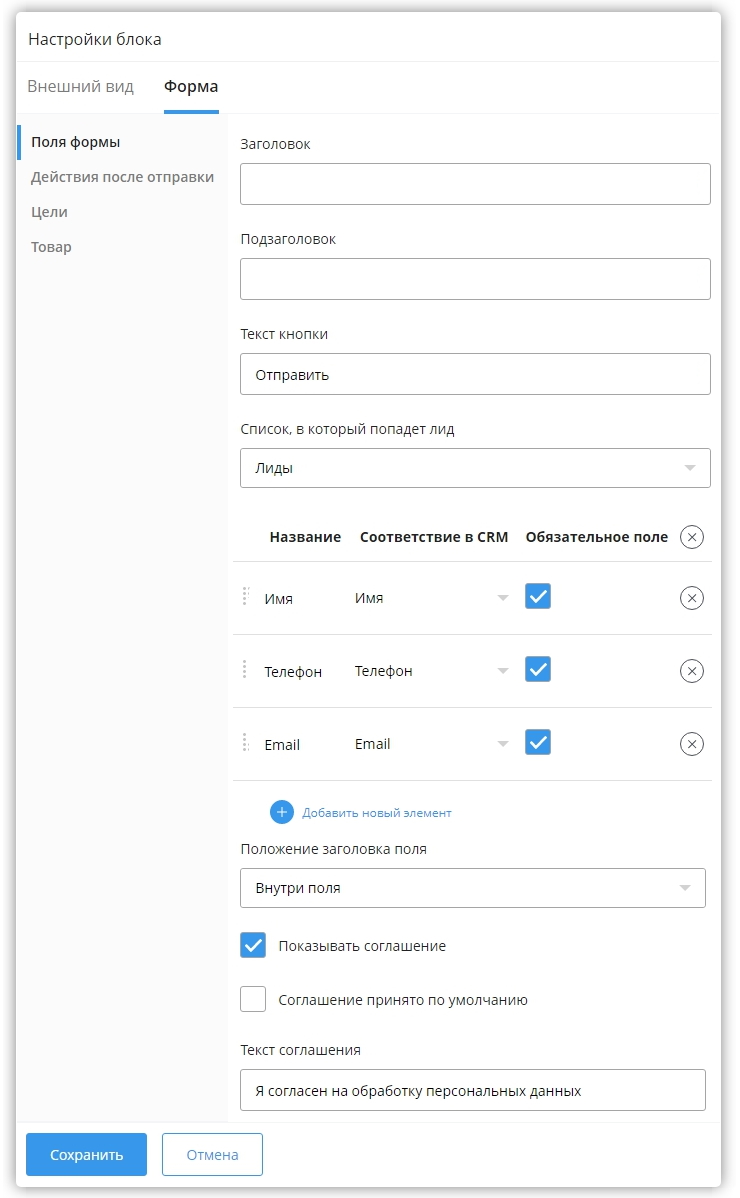Expand the Положение заголовка поля dropdown
The width and height of the screenshot is (740, 1198).
[x=472, y=888]
